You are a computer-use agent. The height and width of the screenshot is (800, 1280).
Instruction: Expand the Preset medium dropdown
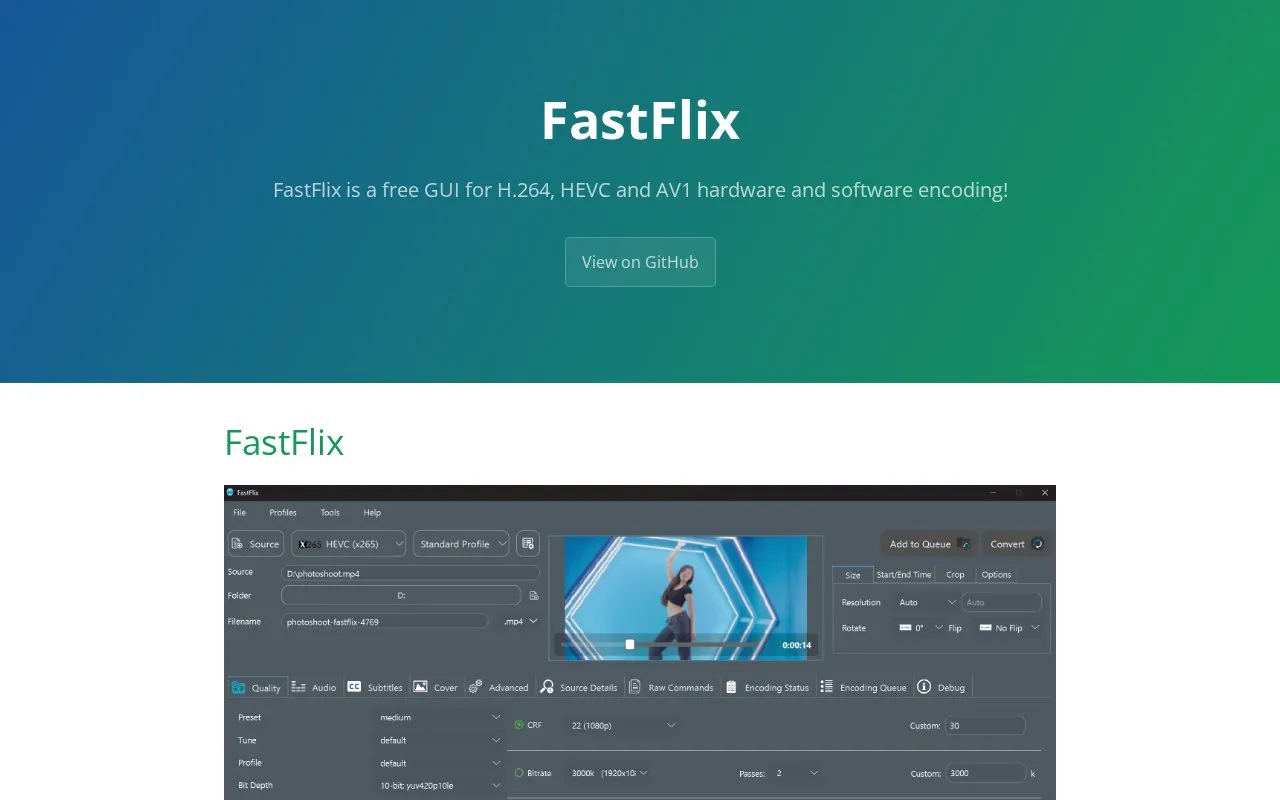point(440,717)
